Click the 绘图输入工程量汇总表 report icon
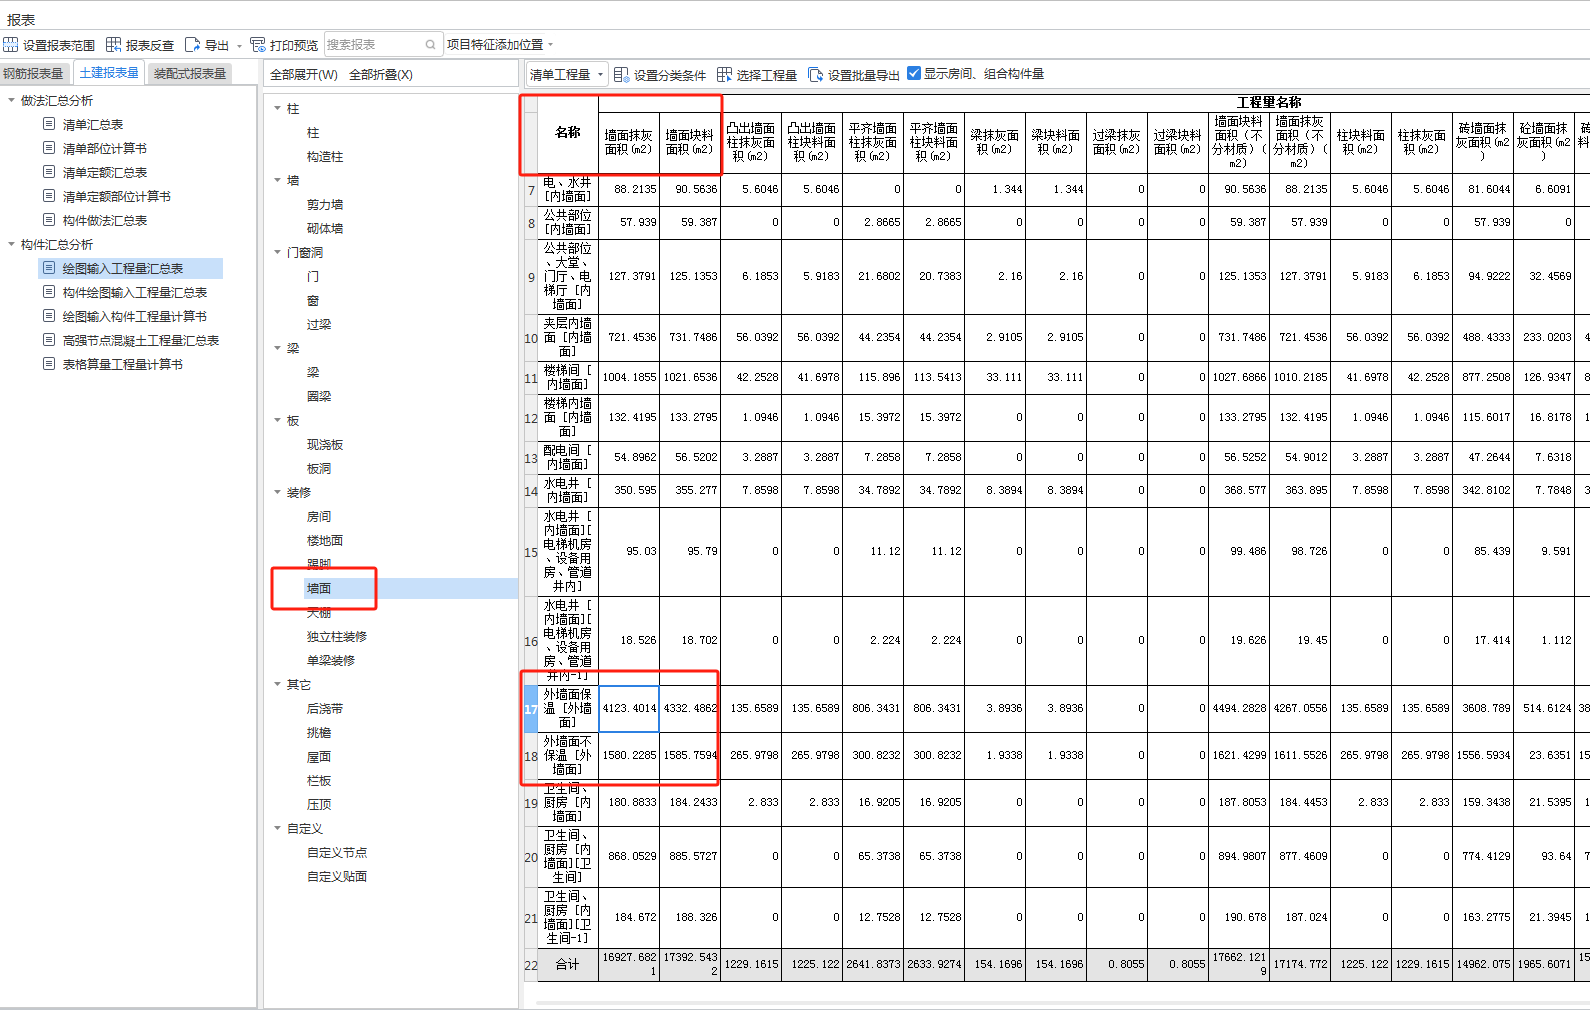 [49, 268]
